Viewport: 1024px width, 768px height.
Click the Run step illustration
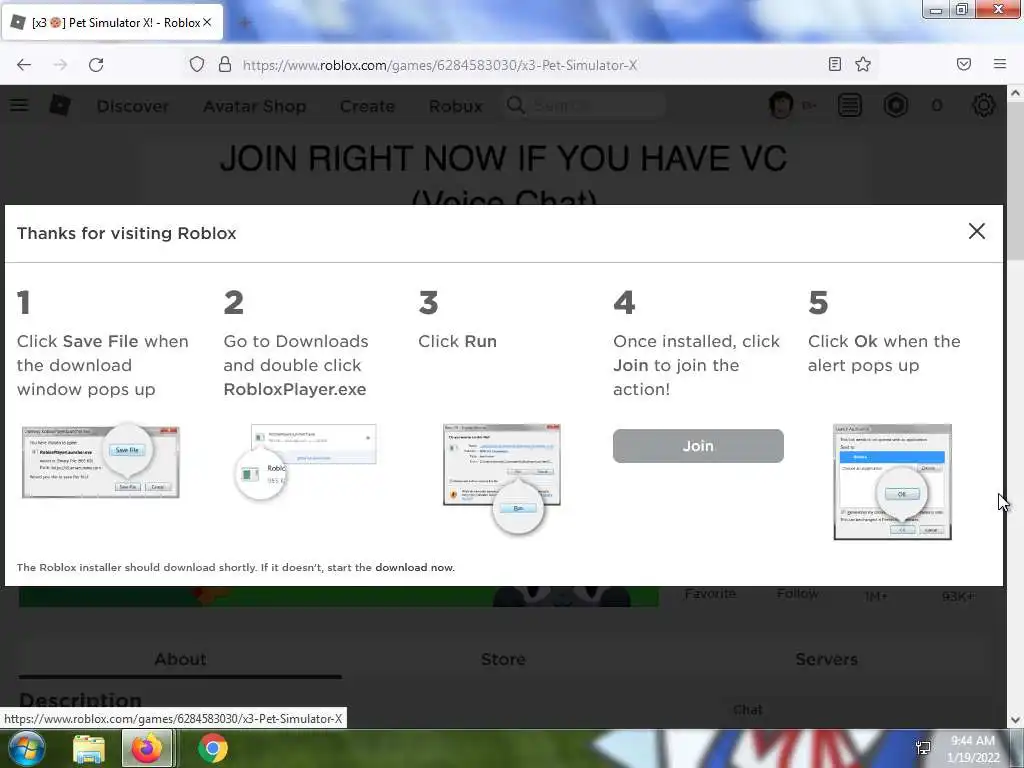[x=502, y=478]
